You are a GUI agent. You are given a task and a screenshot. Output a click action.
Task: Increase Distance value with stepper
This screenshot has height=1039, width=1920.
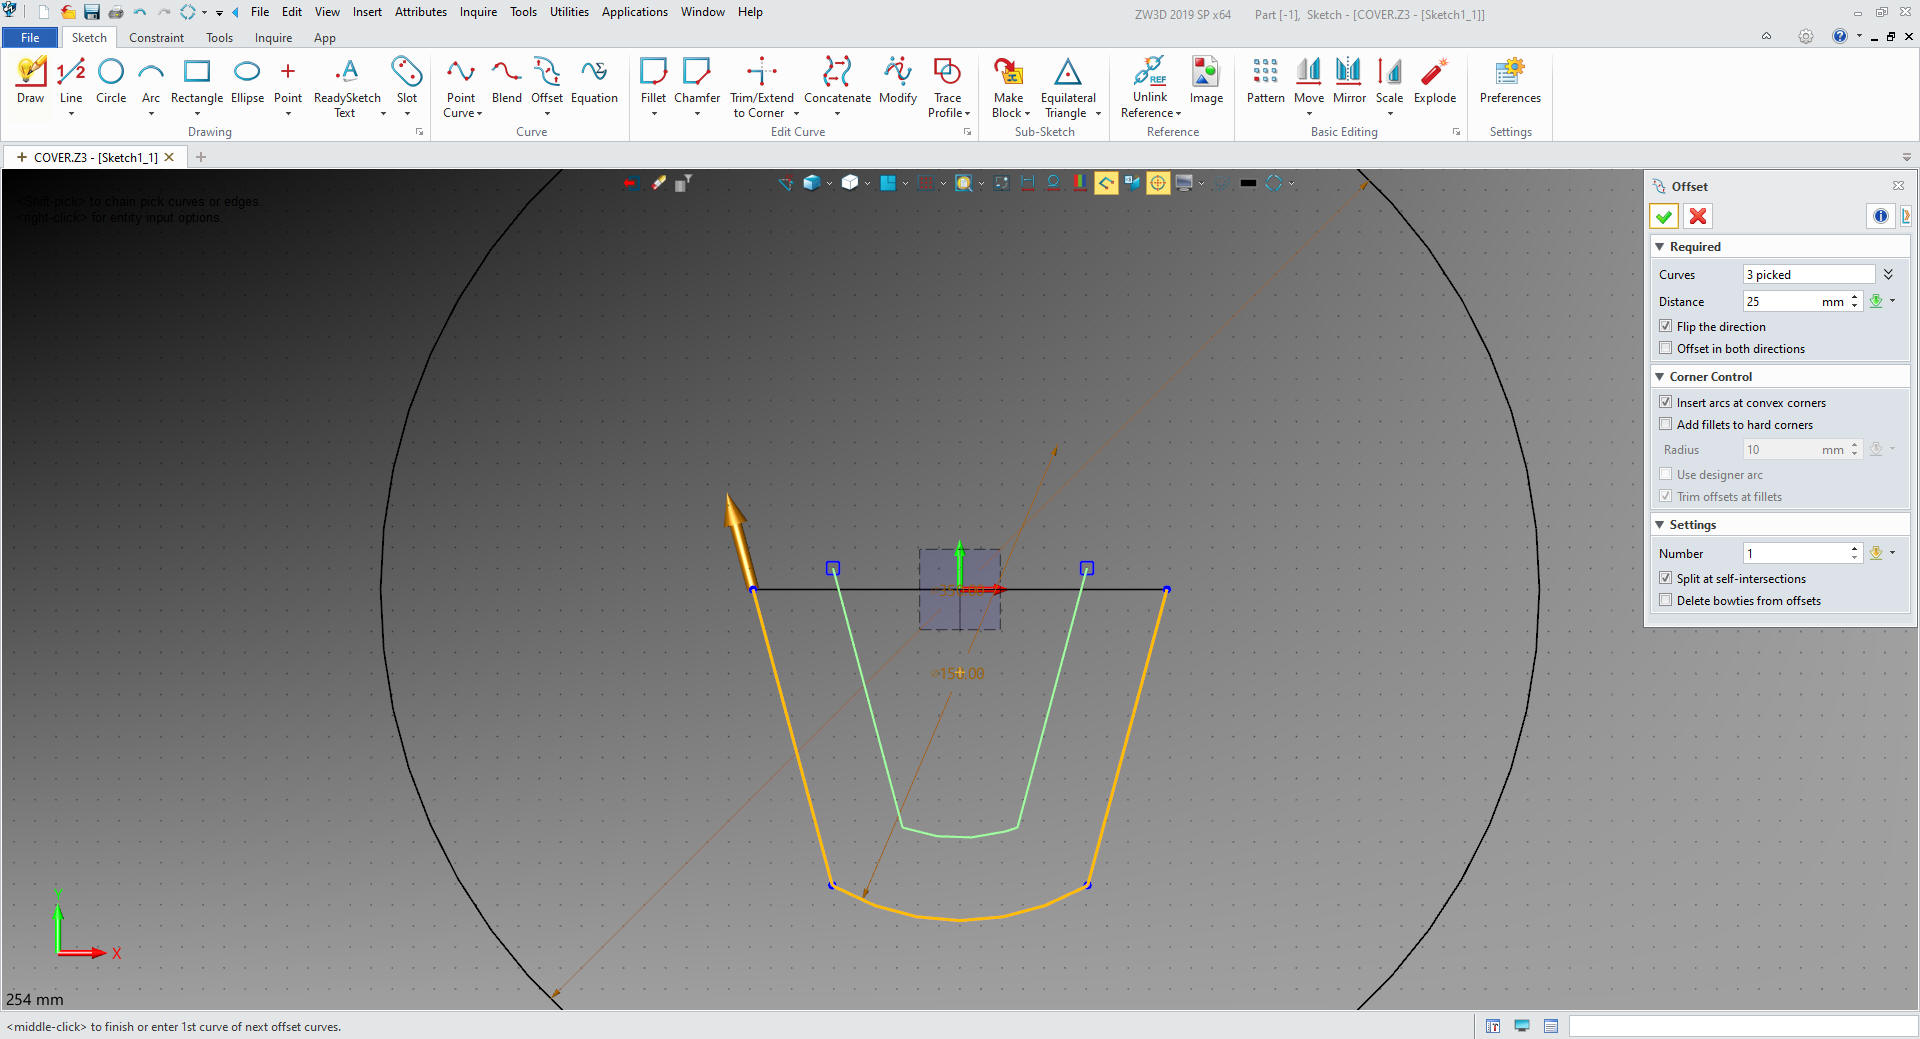(x=1855, y=297)
